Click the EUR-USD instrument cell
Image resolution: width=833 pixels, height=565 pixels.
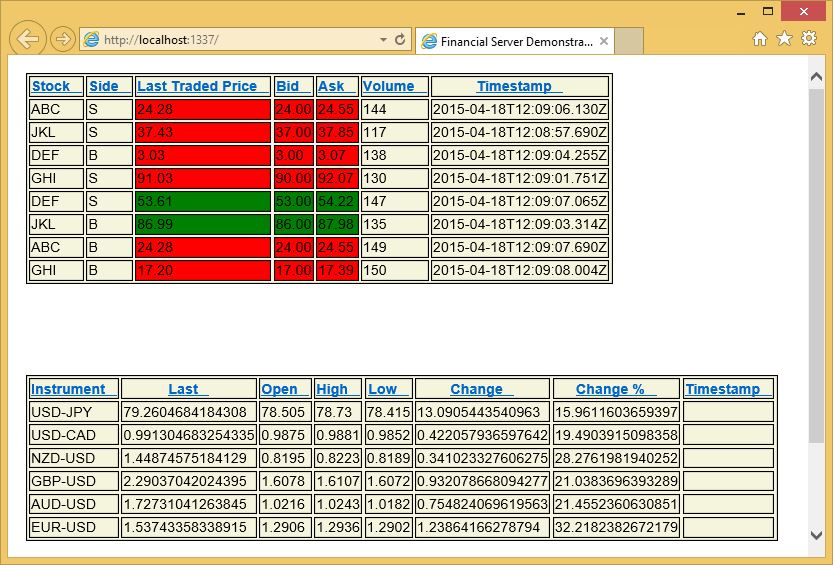pos(74,527)
